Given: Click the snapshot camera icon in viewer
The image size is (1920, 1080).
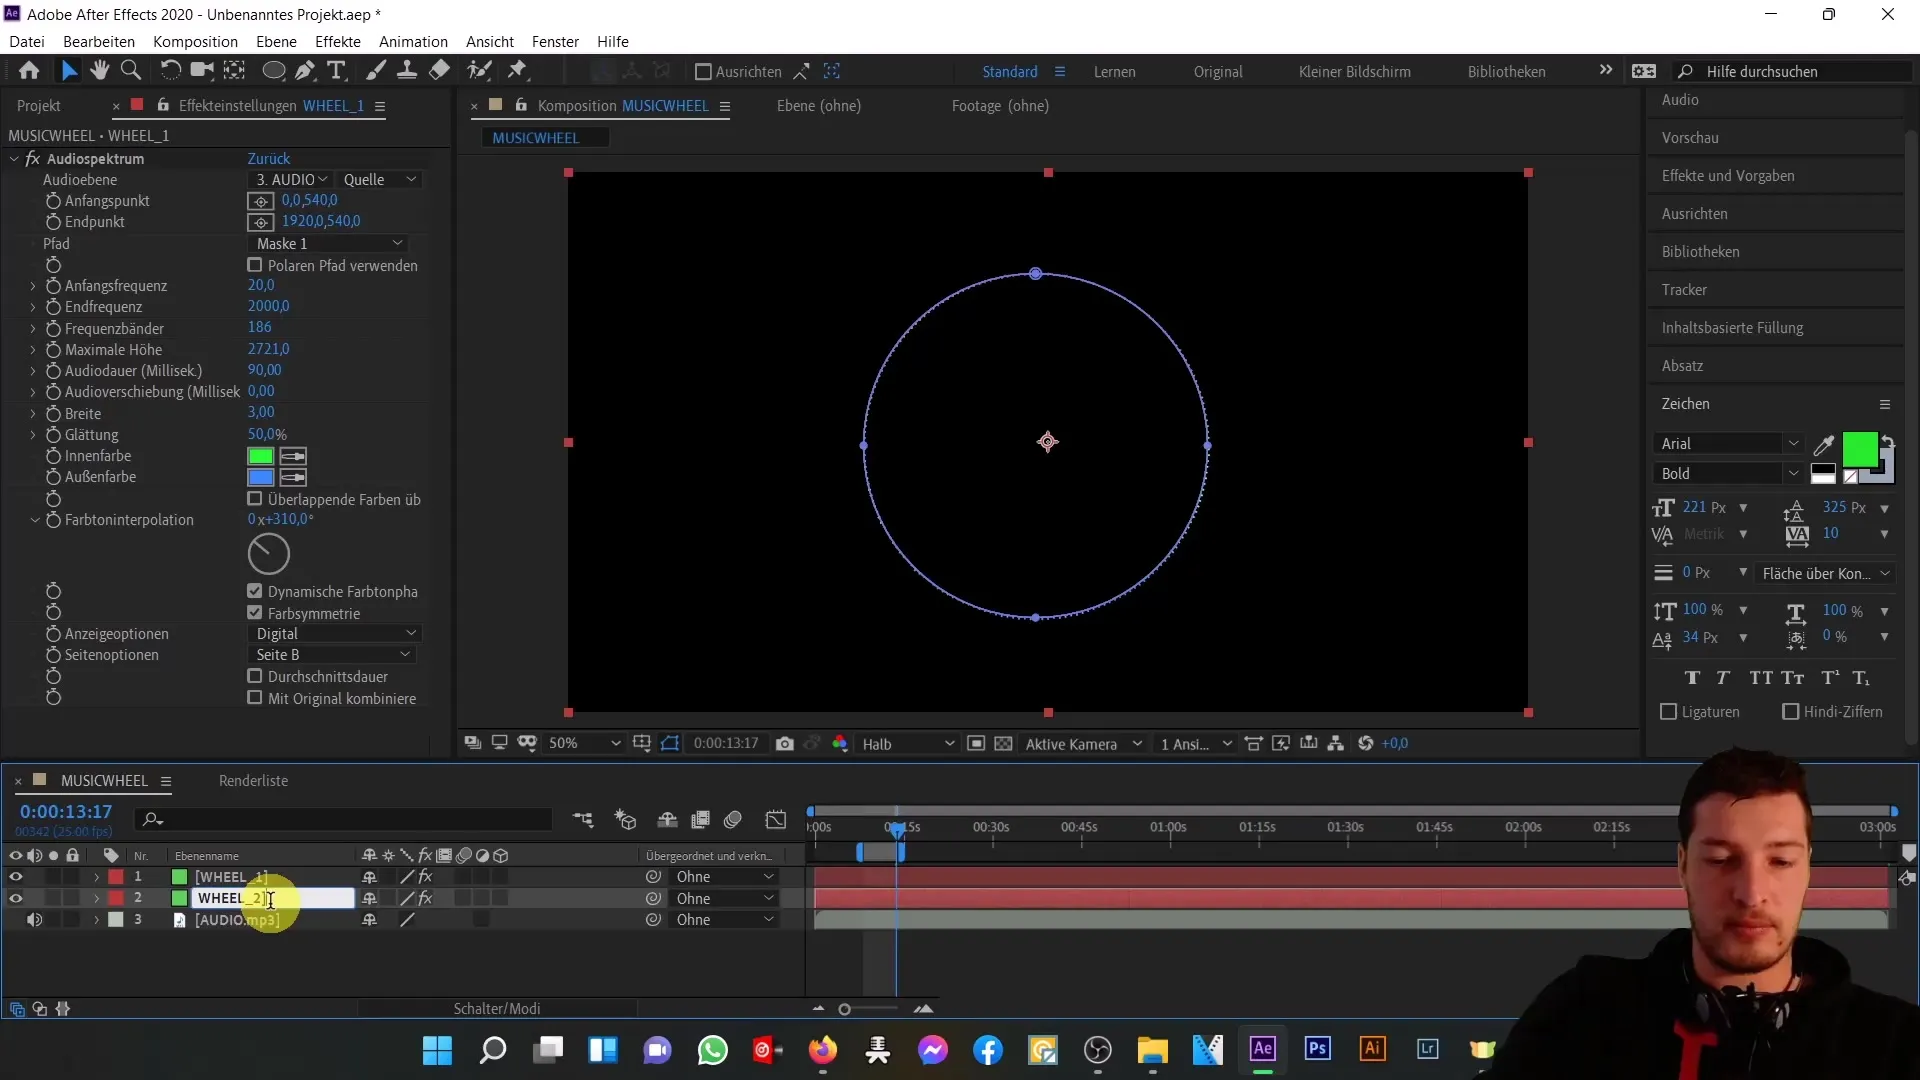Looking at the screenshot, I should coord(785,744).
